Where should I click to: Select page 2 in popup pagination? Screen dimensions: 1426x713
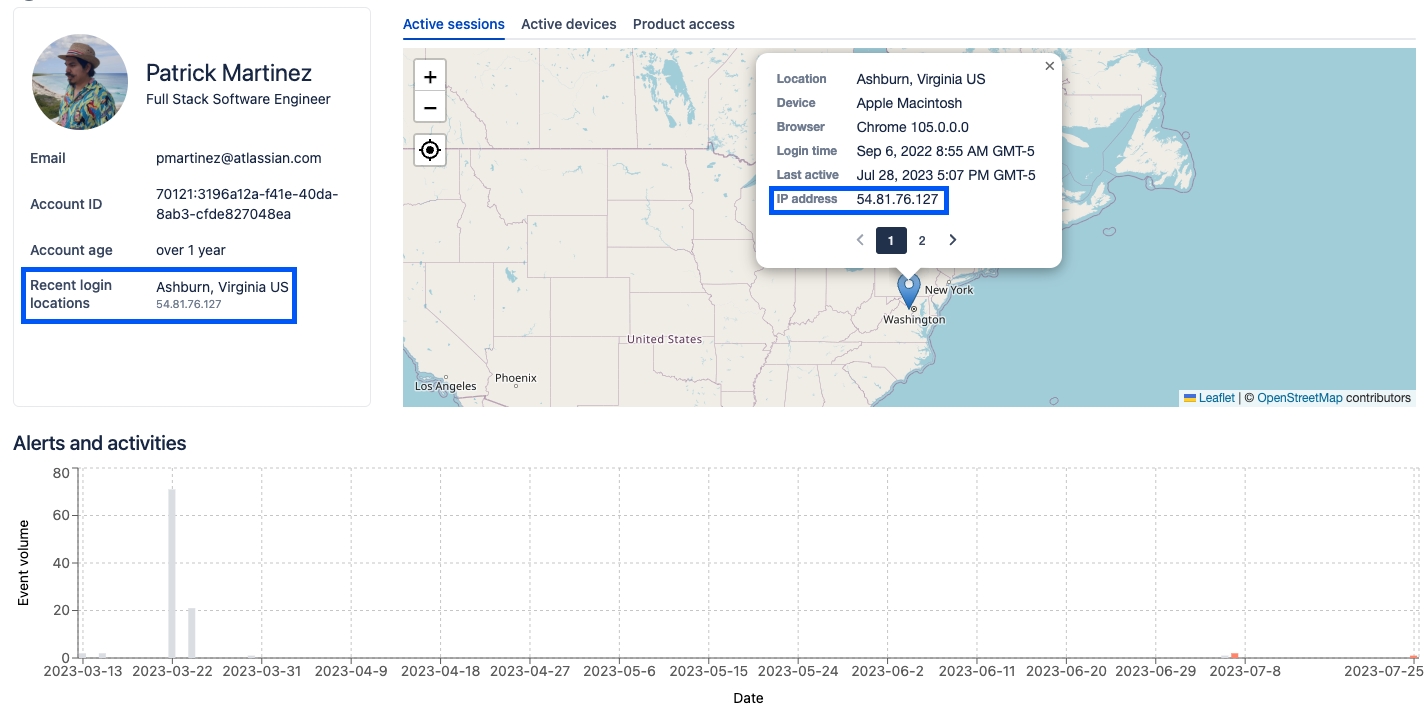pyautogui.click(x=922, y=240)
